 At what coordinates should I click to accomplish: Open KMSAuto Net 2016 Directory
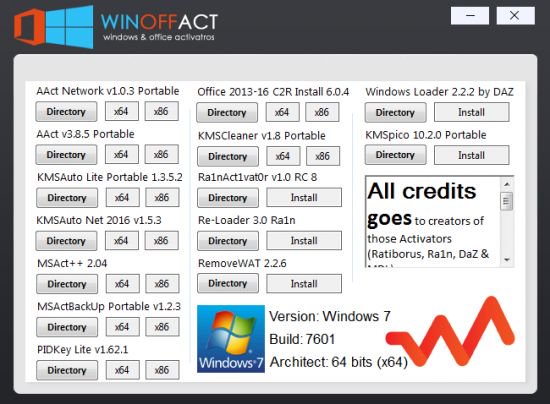[x=66, y=241]
